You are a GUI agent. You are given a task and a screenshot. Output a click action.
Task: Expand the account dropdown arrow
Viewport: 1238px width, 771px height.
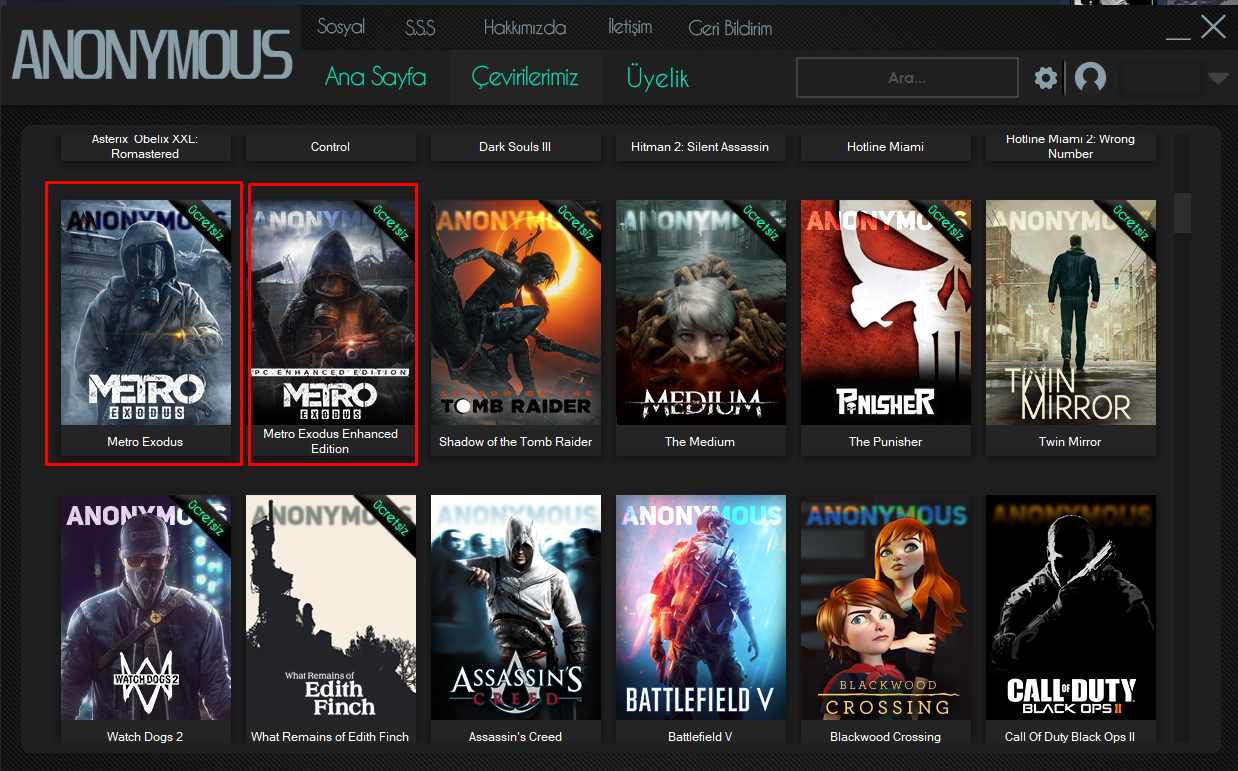1218,78
